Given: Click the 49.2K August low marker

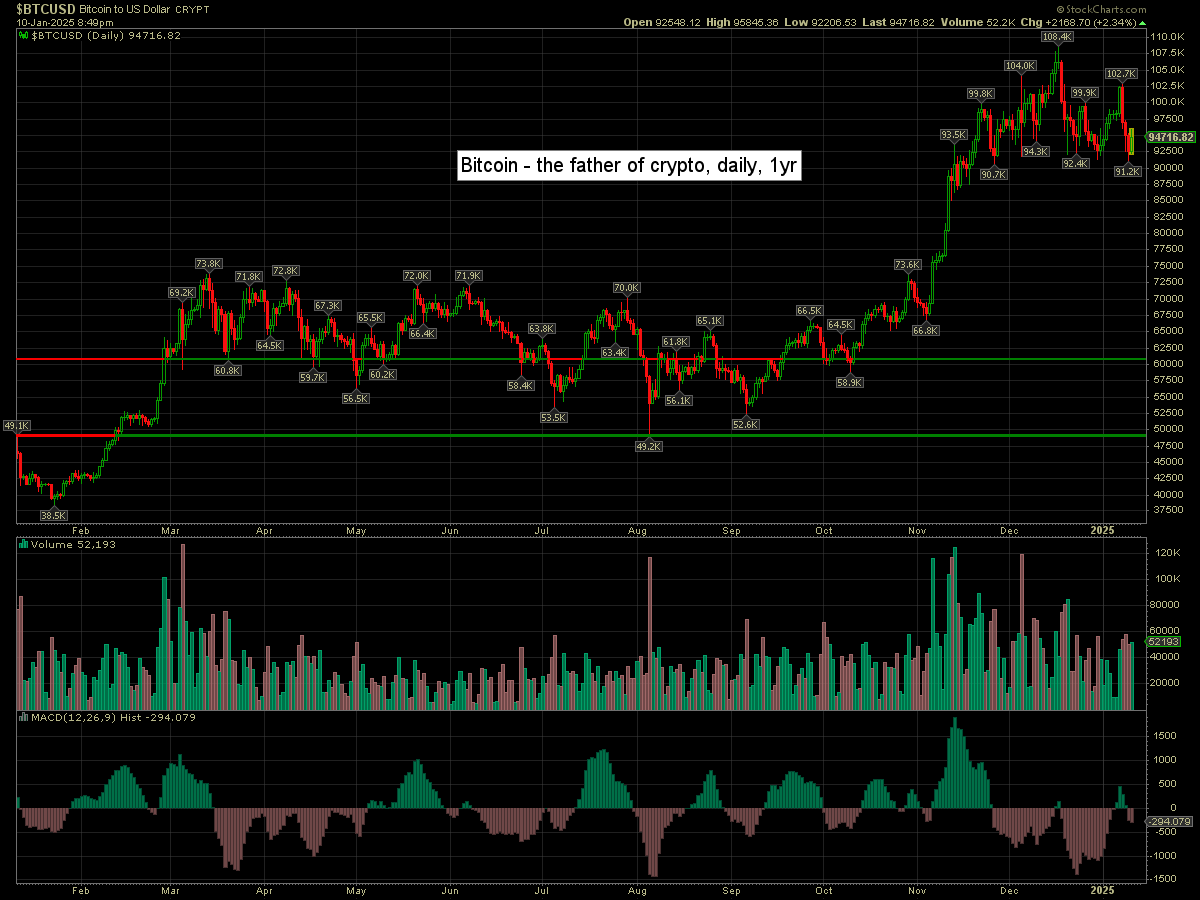Looking at the screenshot, I should [649, 446].
